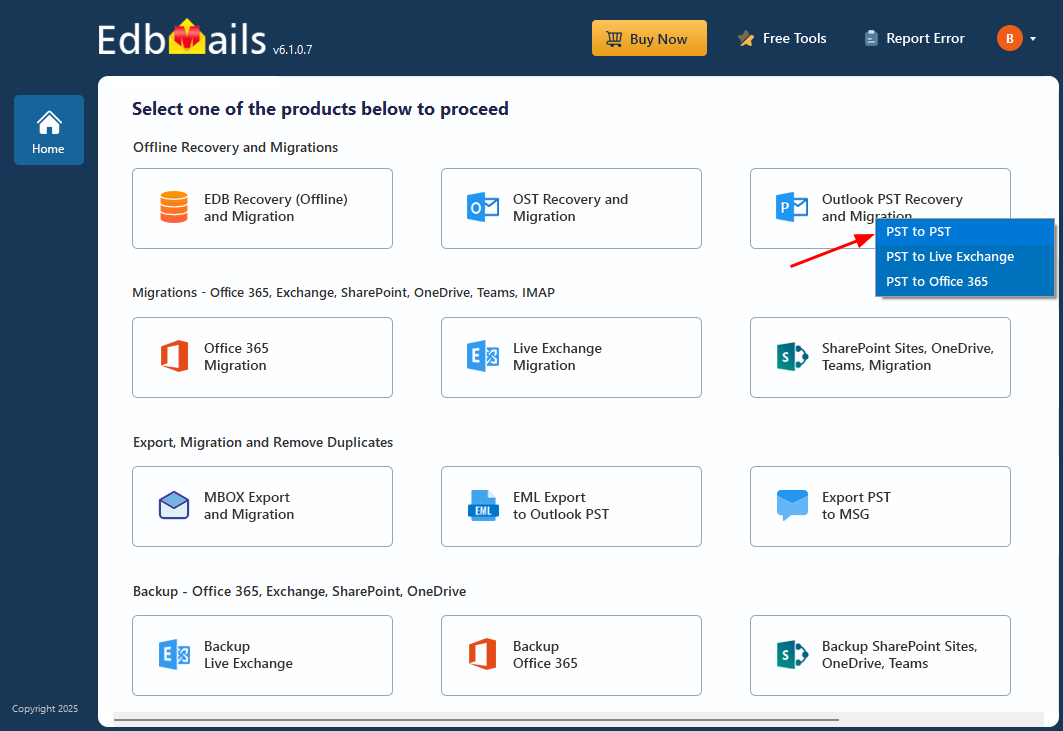This screenshot has width=1063, height=731.
Task: Select PST to Live Exchange option
Action: tap(965, 257)
